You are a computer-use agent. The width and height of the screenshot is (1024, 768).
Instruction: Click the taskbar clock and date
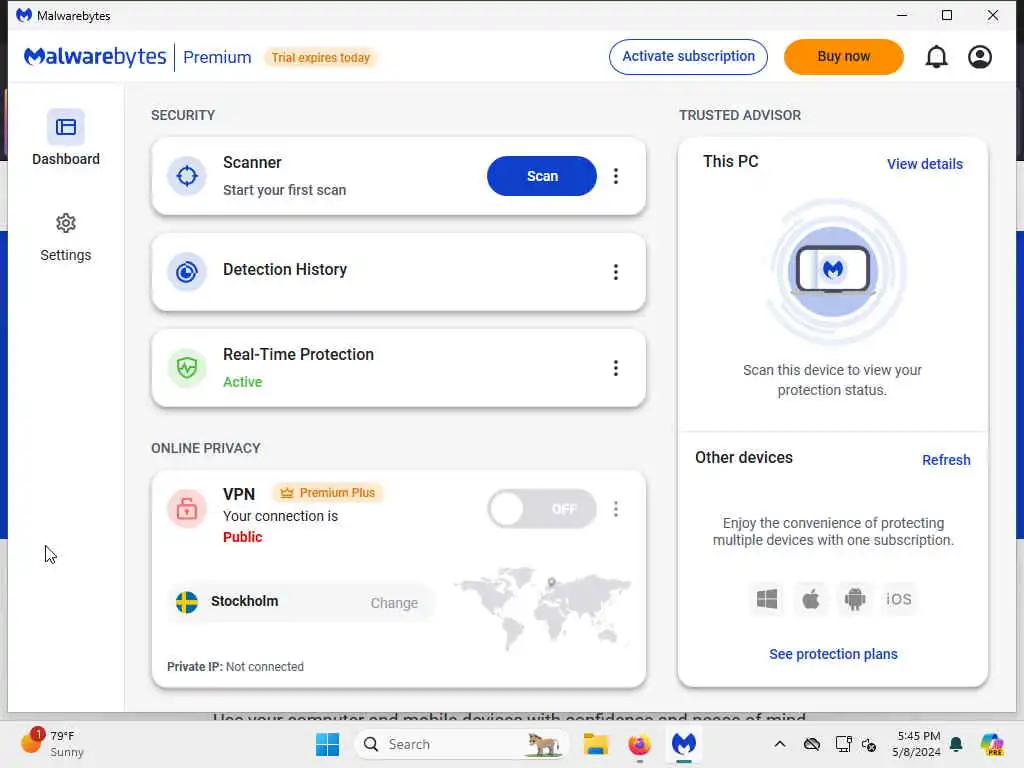(918, 744)
